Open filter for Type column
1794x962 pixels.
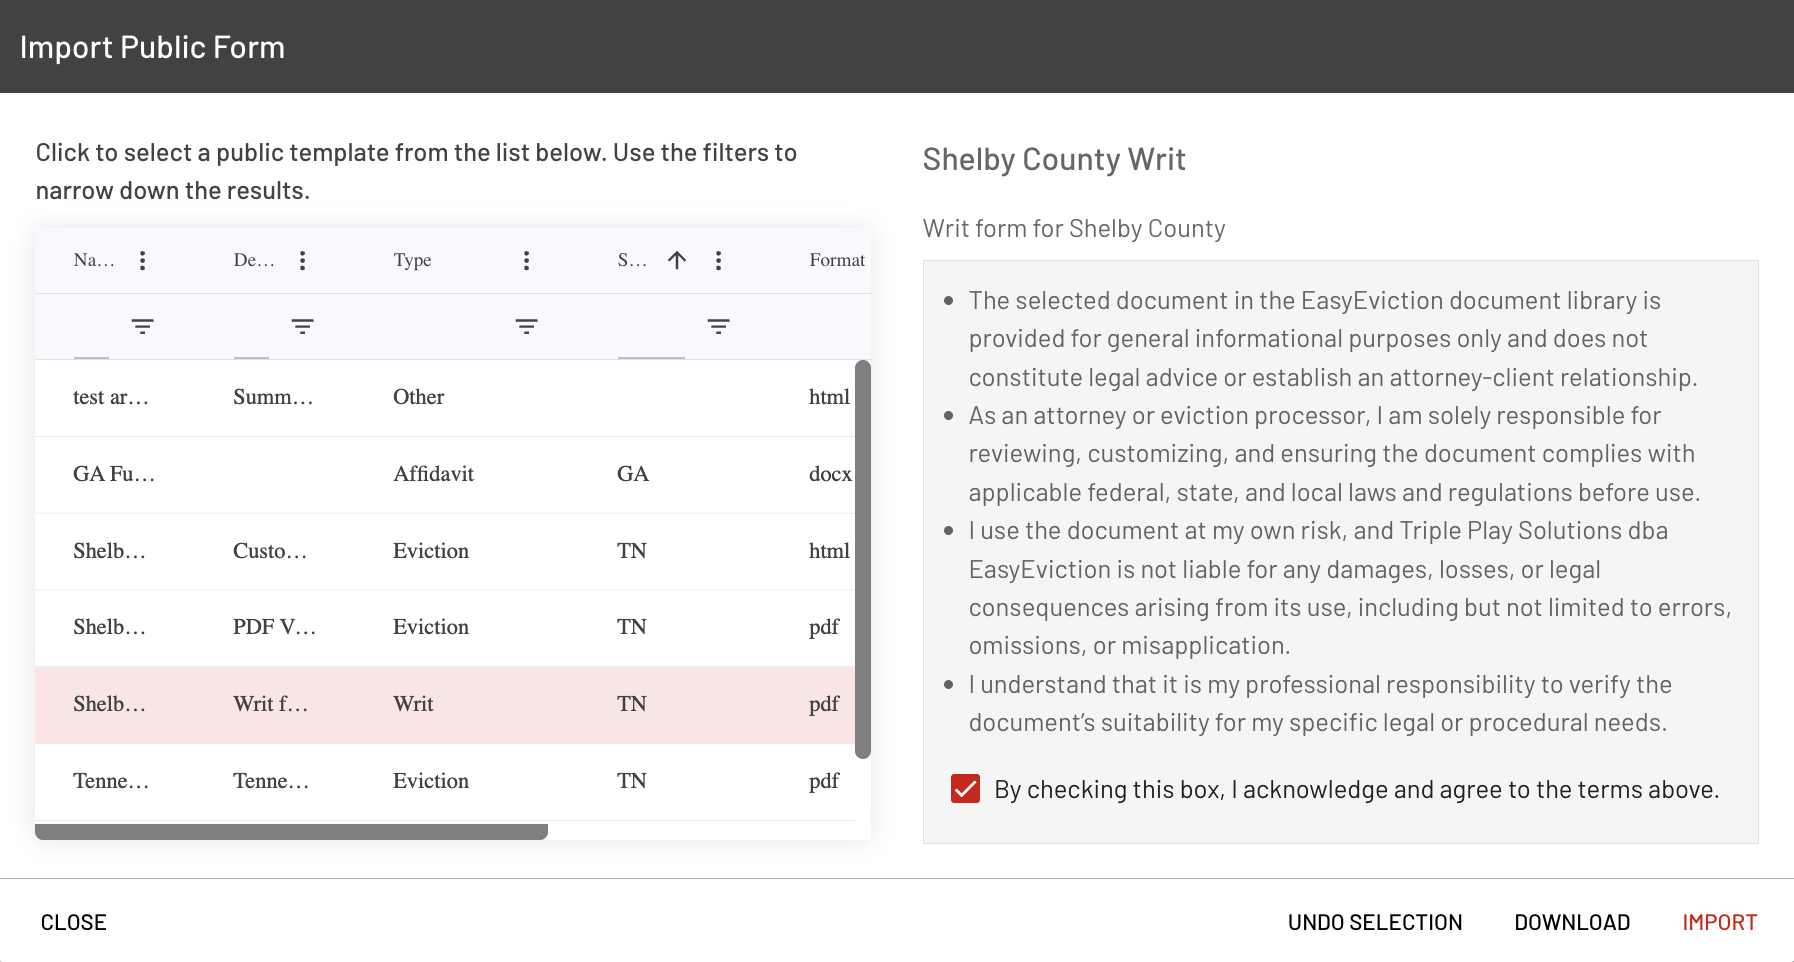point(527,327)
